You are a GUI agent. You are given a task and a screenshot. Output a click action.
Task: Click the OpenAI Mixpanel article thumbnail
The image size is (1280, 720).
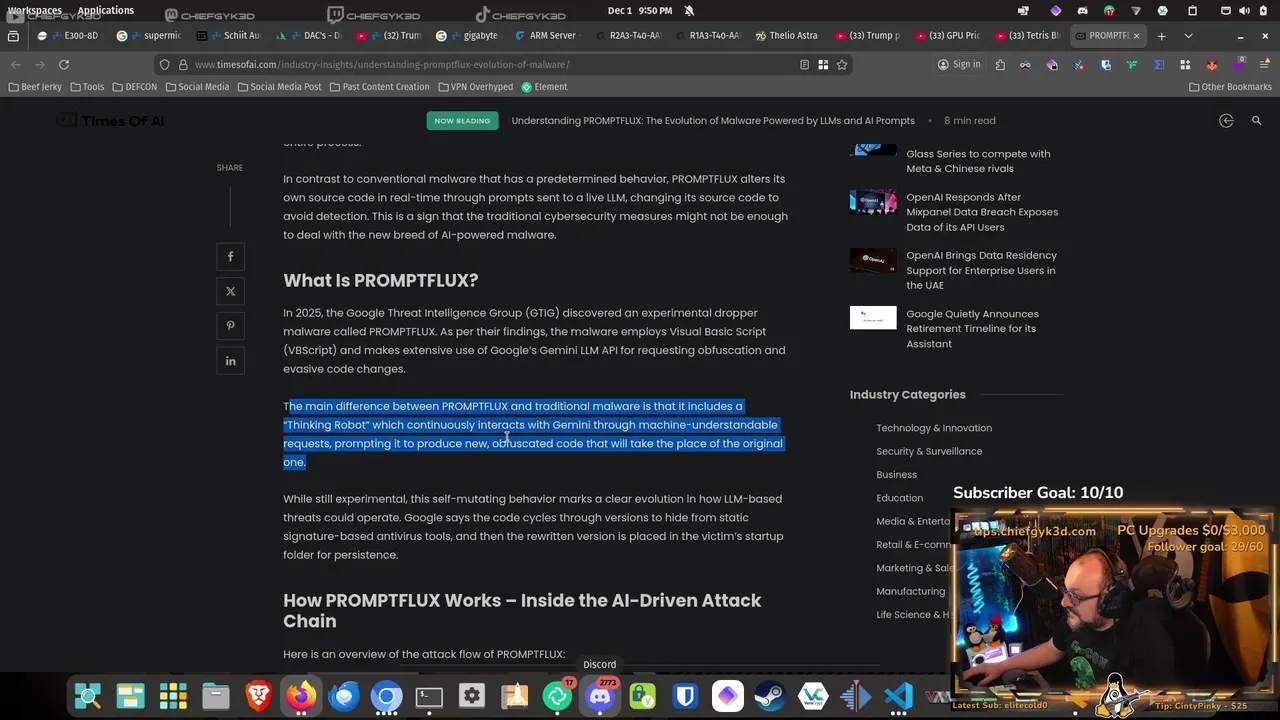click(x=873, y=201)
